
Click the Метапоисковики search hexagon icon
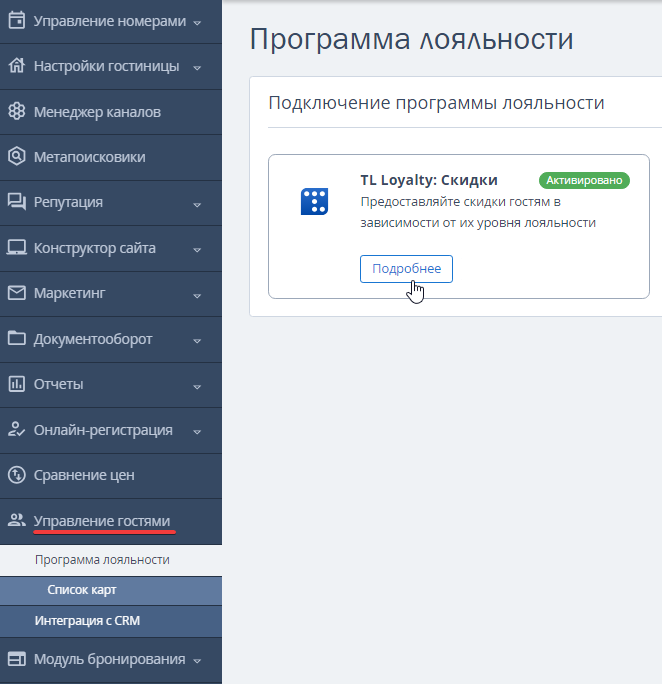[17, 156]
